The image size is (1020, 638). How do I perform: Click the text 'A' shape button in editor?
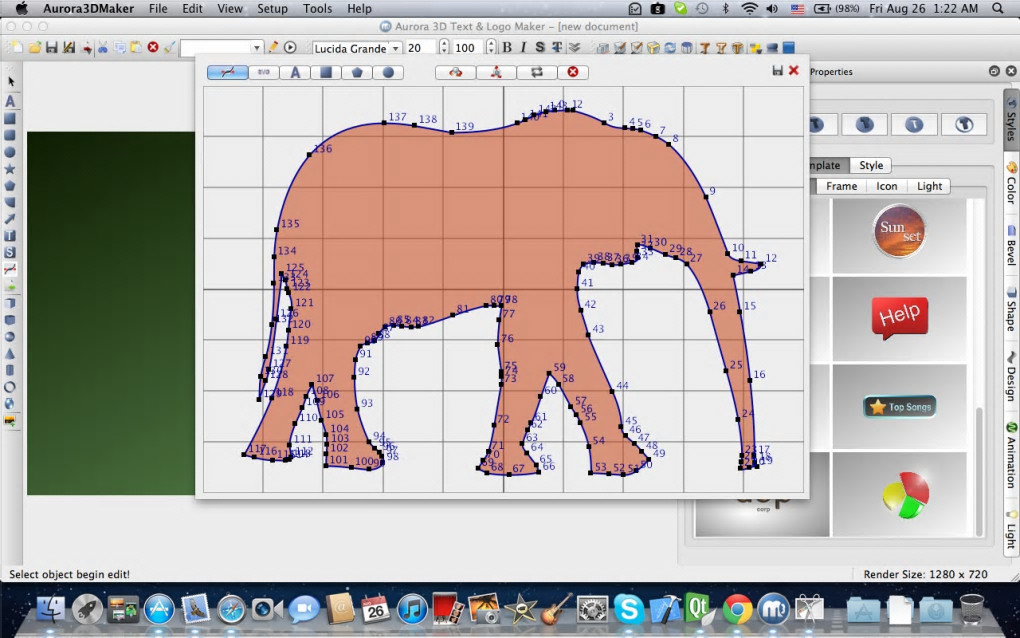point(295,72)
